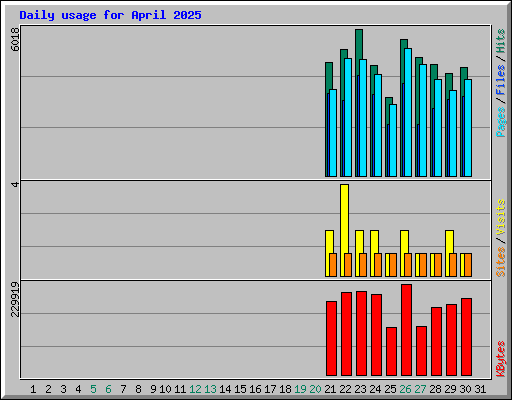Click the cyan pages bar for day 30
512x400 pixels.
click(x=468, y=128)
